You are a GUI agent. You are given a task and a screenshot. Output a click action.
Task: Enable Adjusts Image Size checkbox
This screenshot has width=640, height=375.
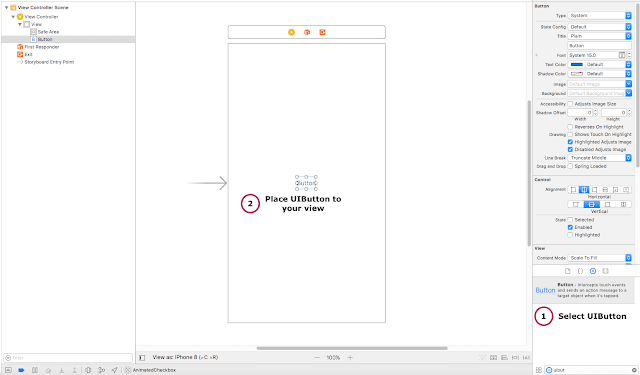tap(570, 104)
